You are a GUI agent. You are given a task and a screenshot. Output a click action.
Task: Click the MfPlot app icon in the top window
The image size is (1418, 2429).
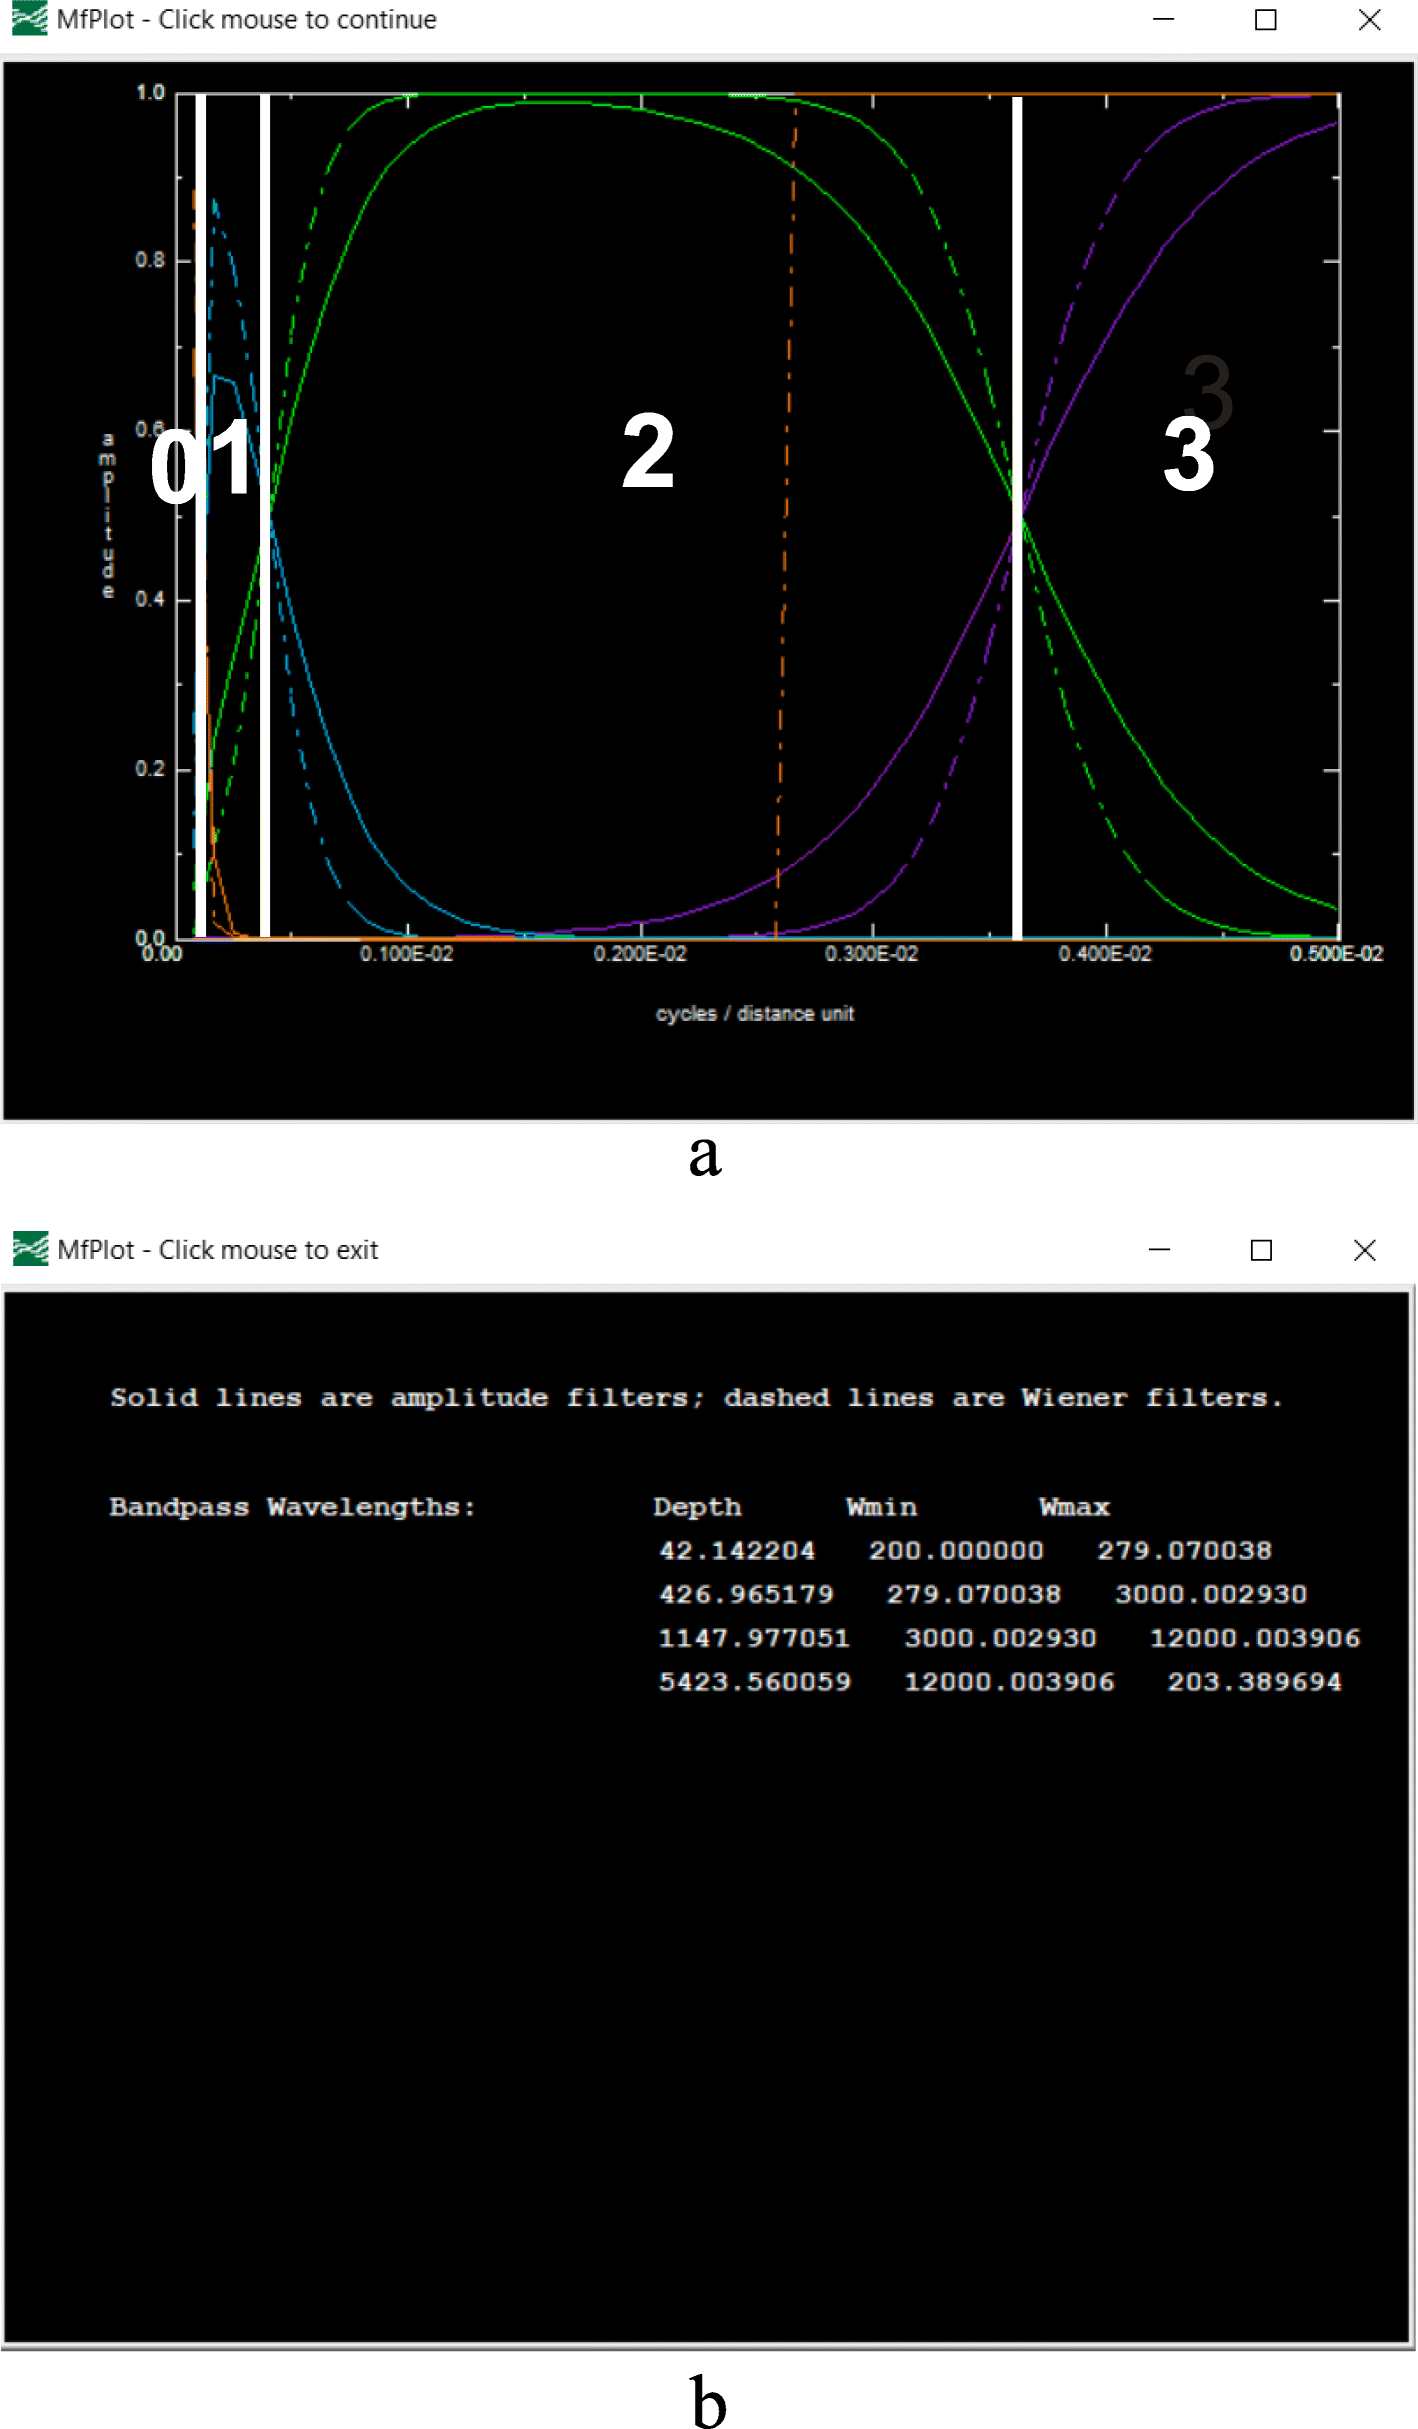point(30,19)
